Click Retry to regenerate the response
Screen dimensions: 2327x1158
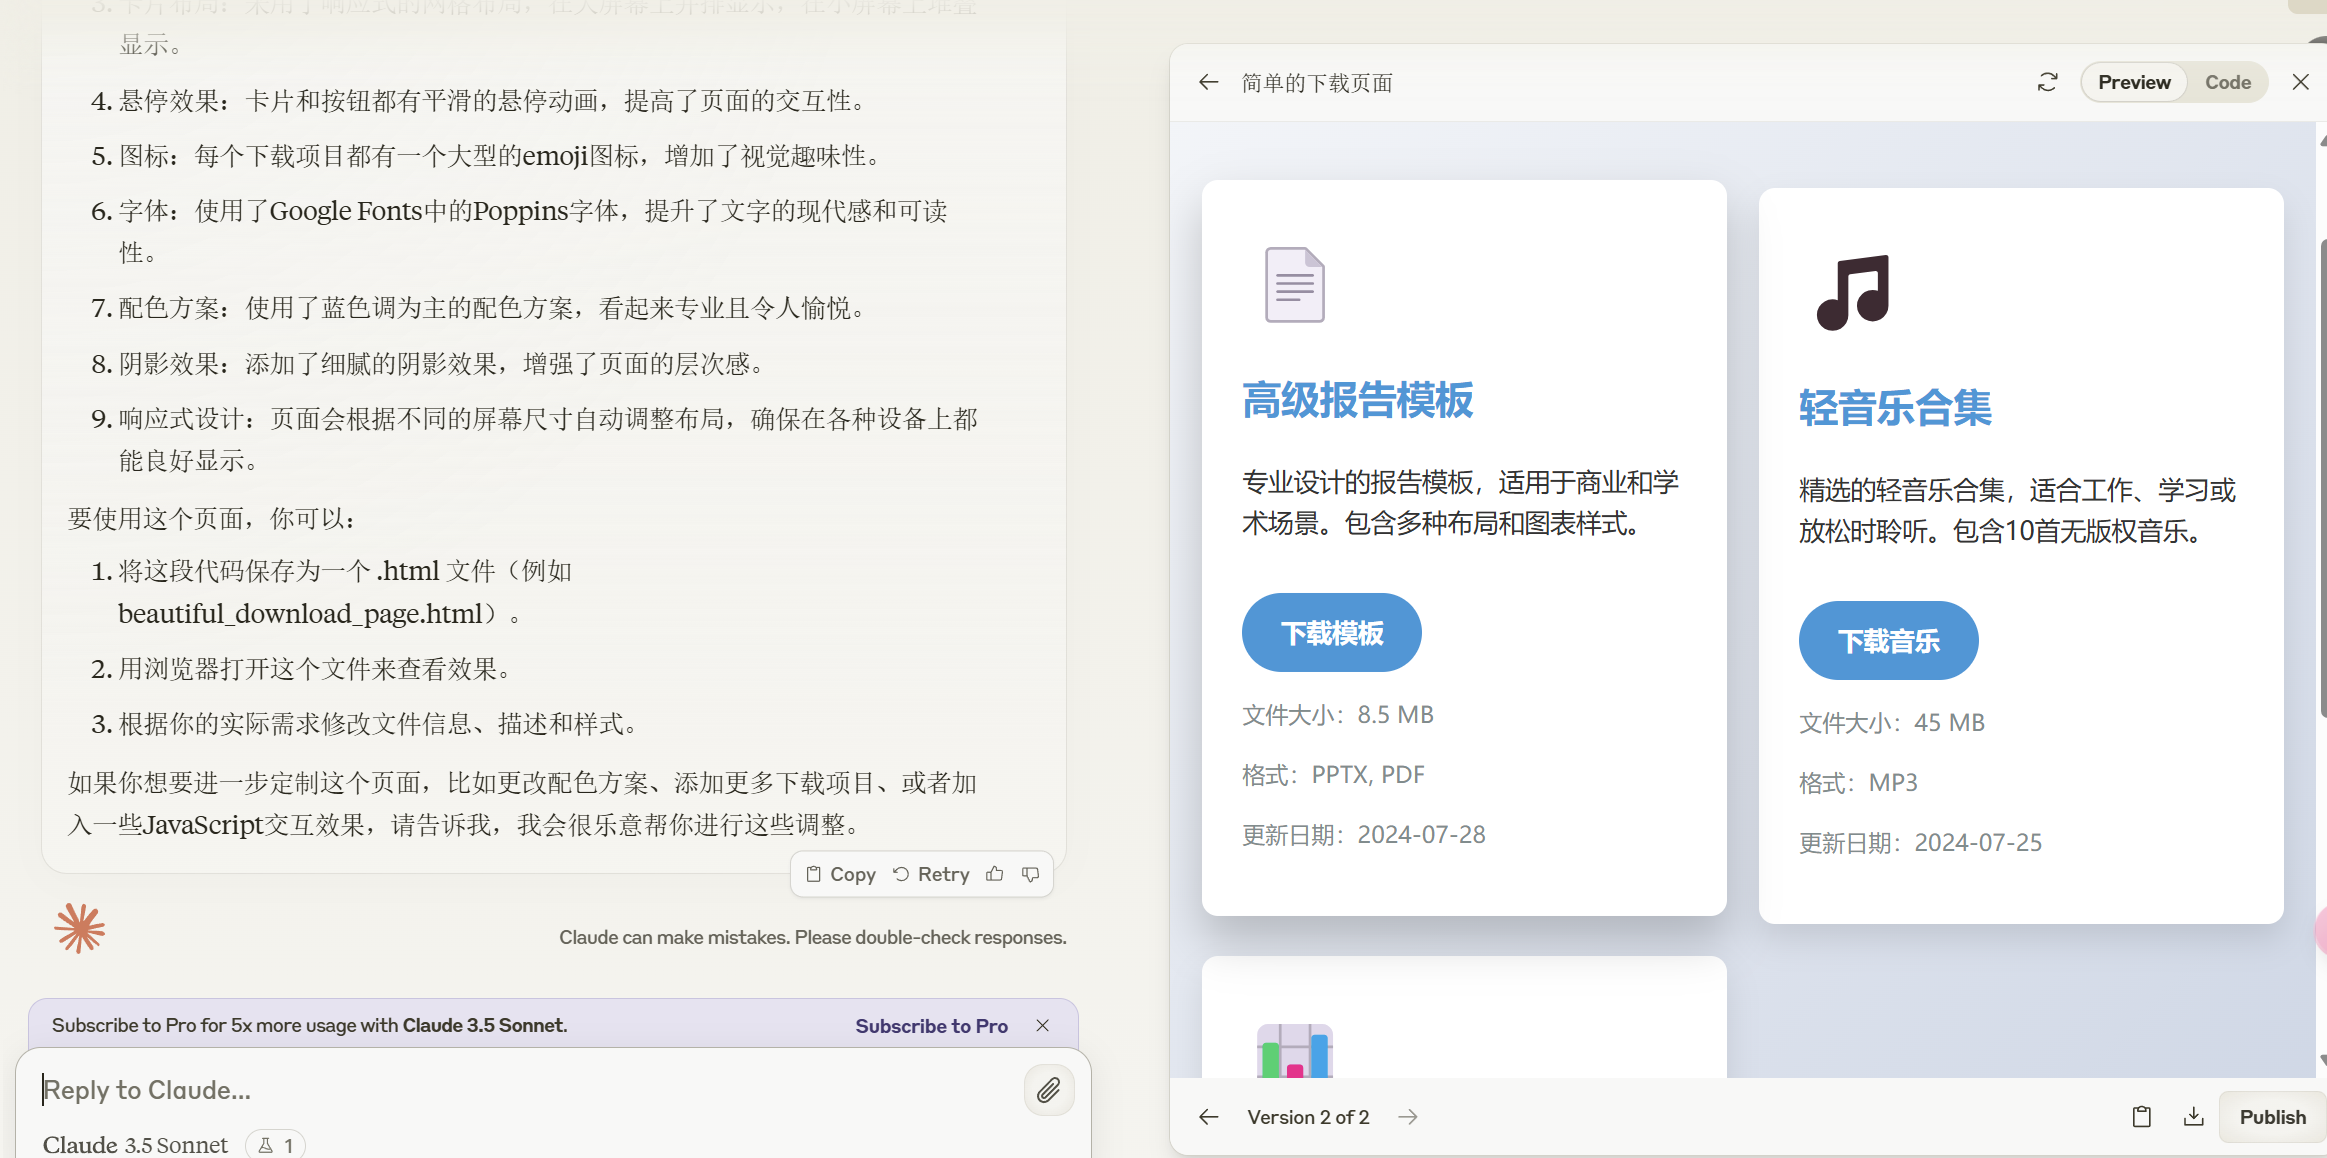tap(931, 875)
